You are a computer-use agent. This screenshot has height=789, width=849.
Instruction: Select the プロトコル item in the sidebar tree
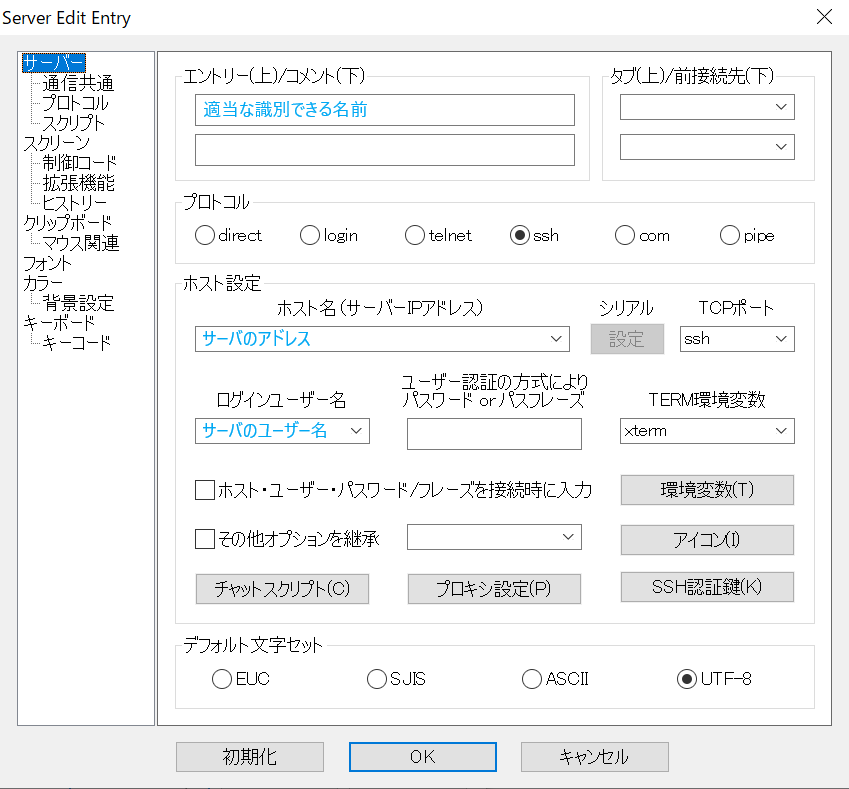pos(75,103)
